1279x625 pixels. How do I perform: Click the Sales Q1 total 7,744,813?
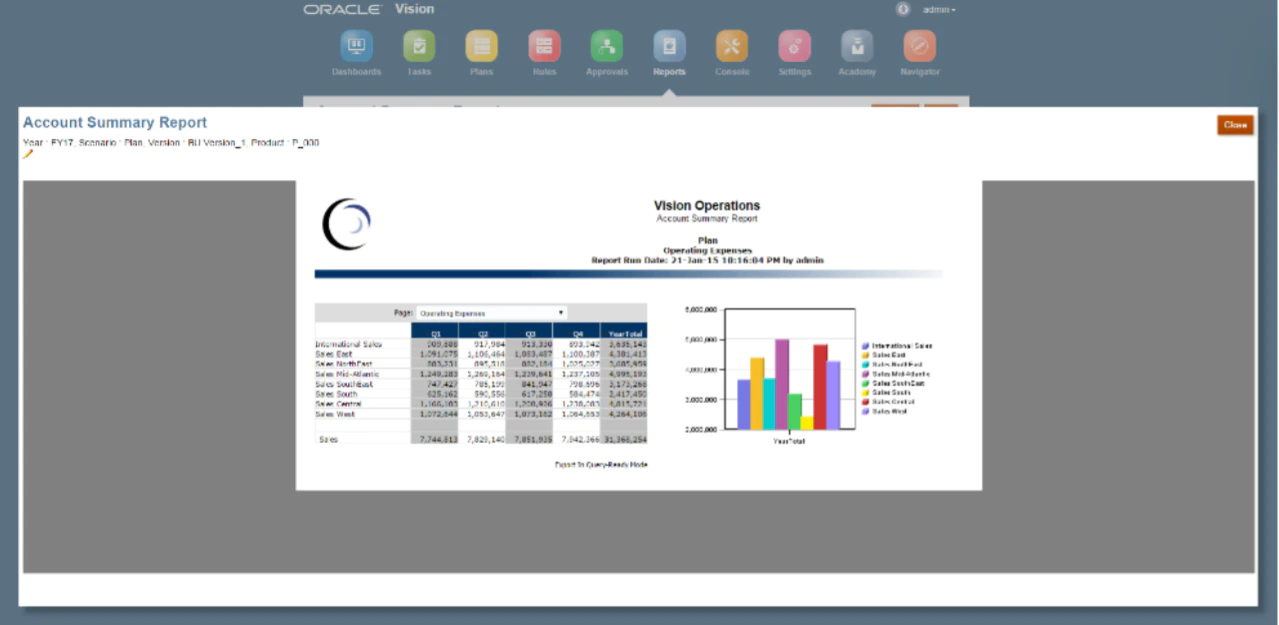(437, 439)
